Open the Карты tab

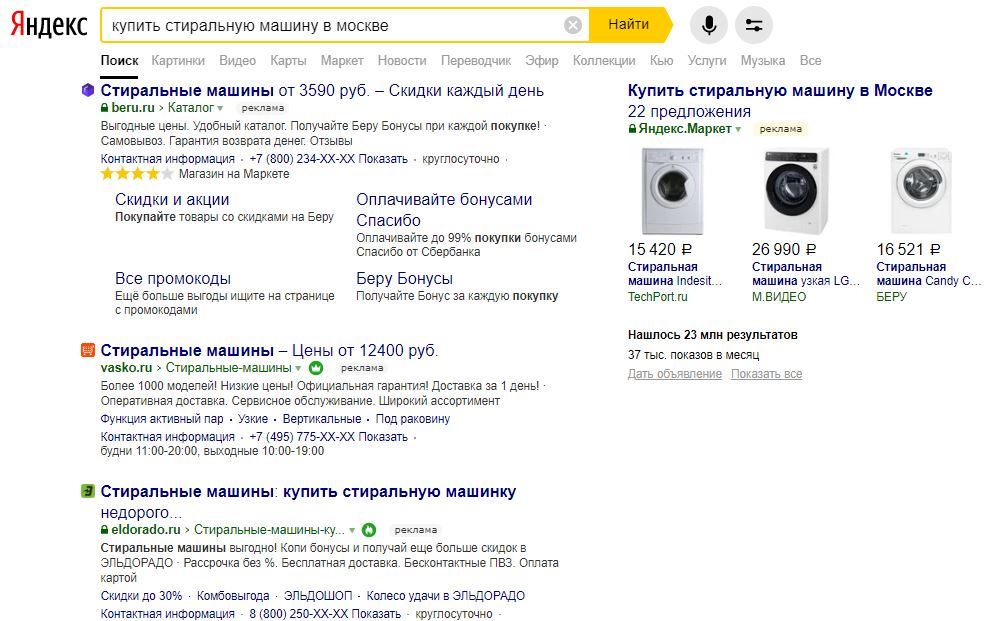point(288,60)
